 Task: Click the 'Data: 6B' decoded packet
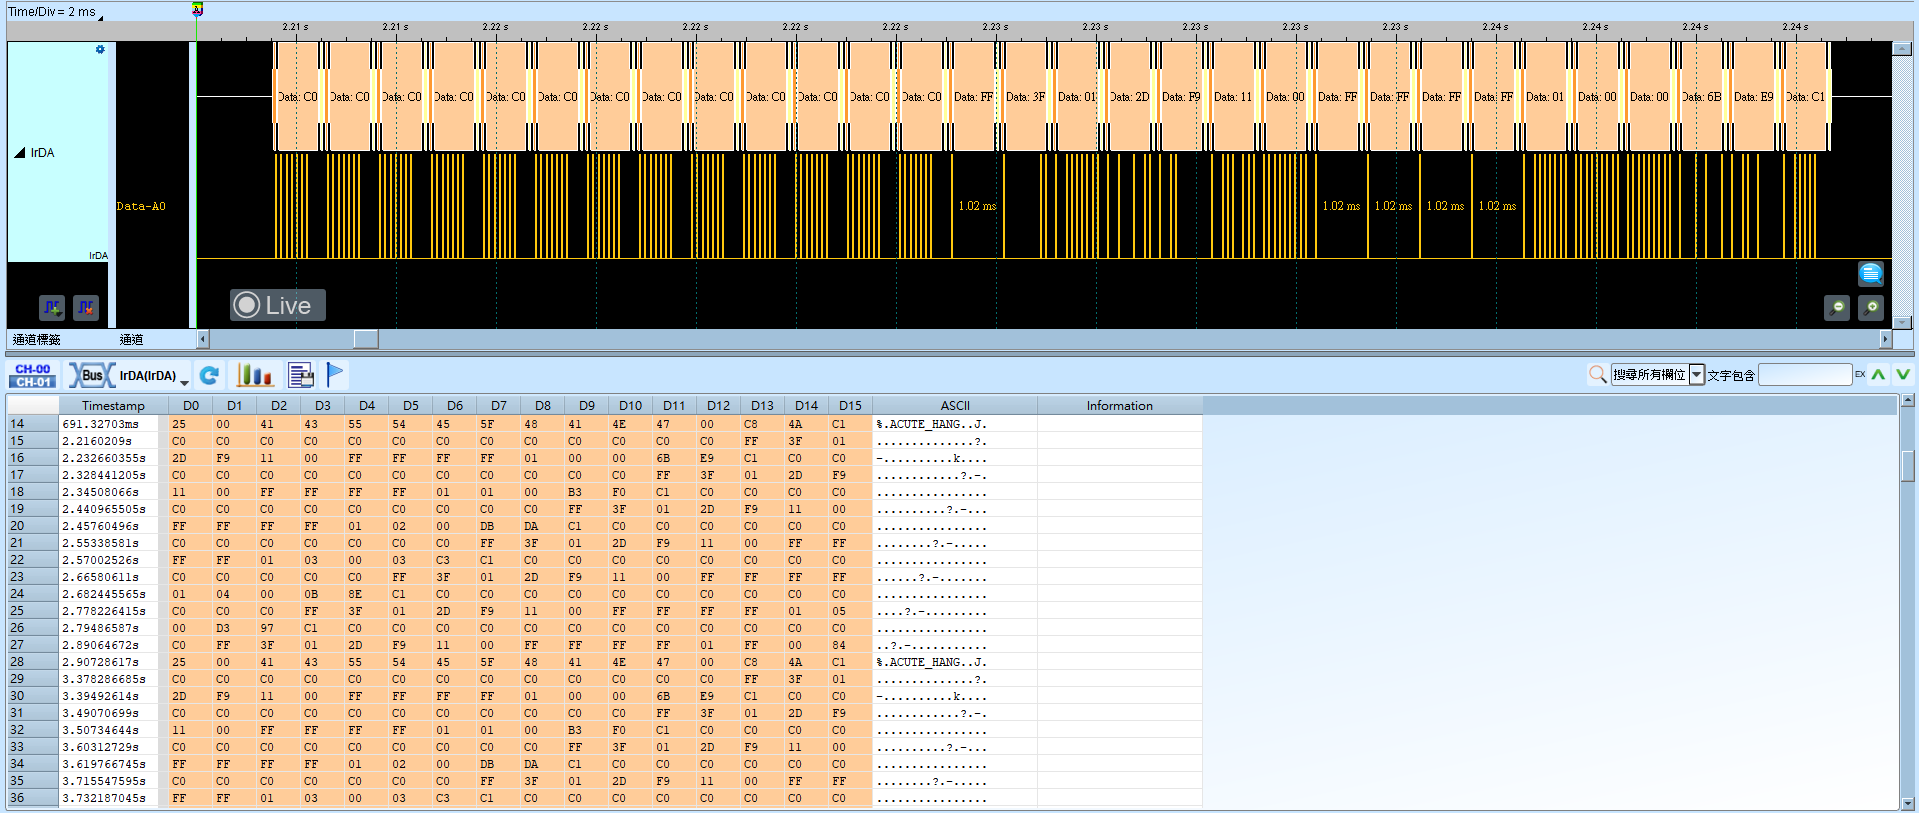[x=1701, y=97]
